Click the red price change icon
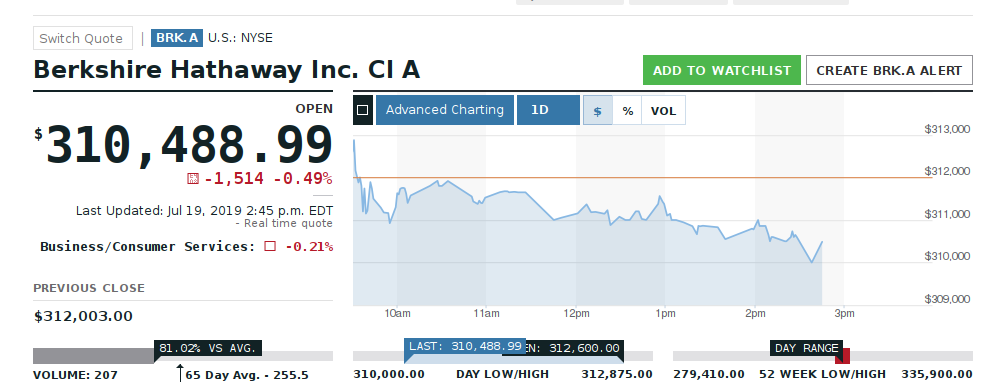Viewport: 999px width, 389px height. pyautogui.click(x=192, y=179)
